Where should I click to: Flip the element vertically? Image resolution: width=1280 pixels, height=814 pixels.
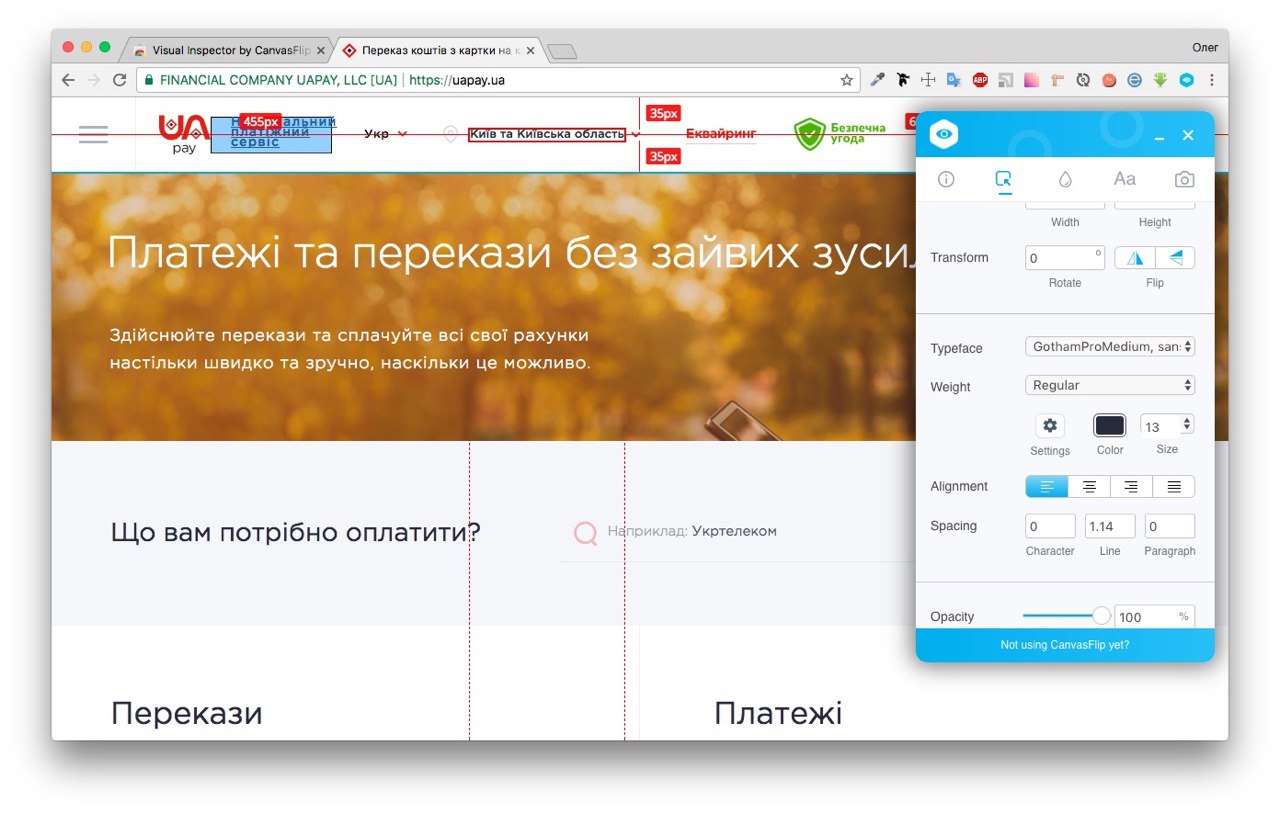(x=1175, y=258)
